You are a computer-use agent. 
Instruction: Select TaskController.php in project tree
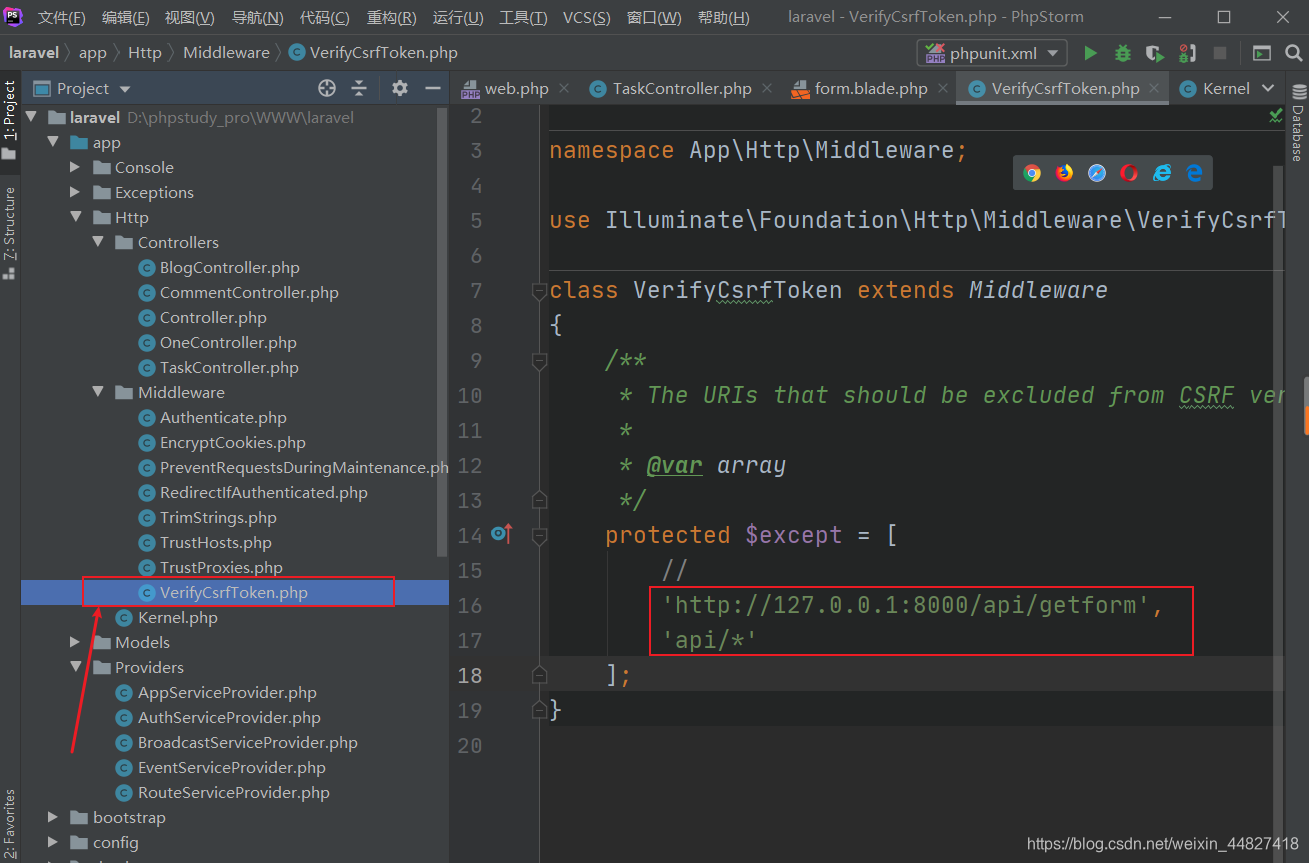229,367
